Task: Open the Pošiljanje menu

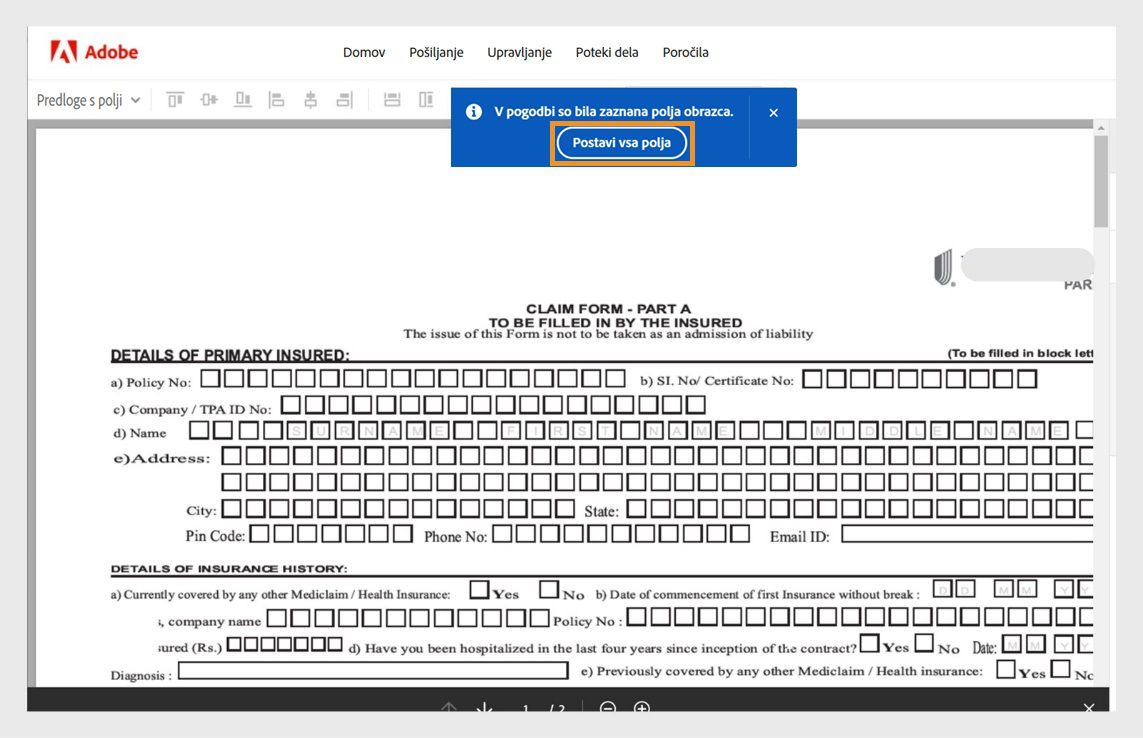Action: (x=436, y=53)
